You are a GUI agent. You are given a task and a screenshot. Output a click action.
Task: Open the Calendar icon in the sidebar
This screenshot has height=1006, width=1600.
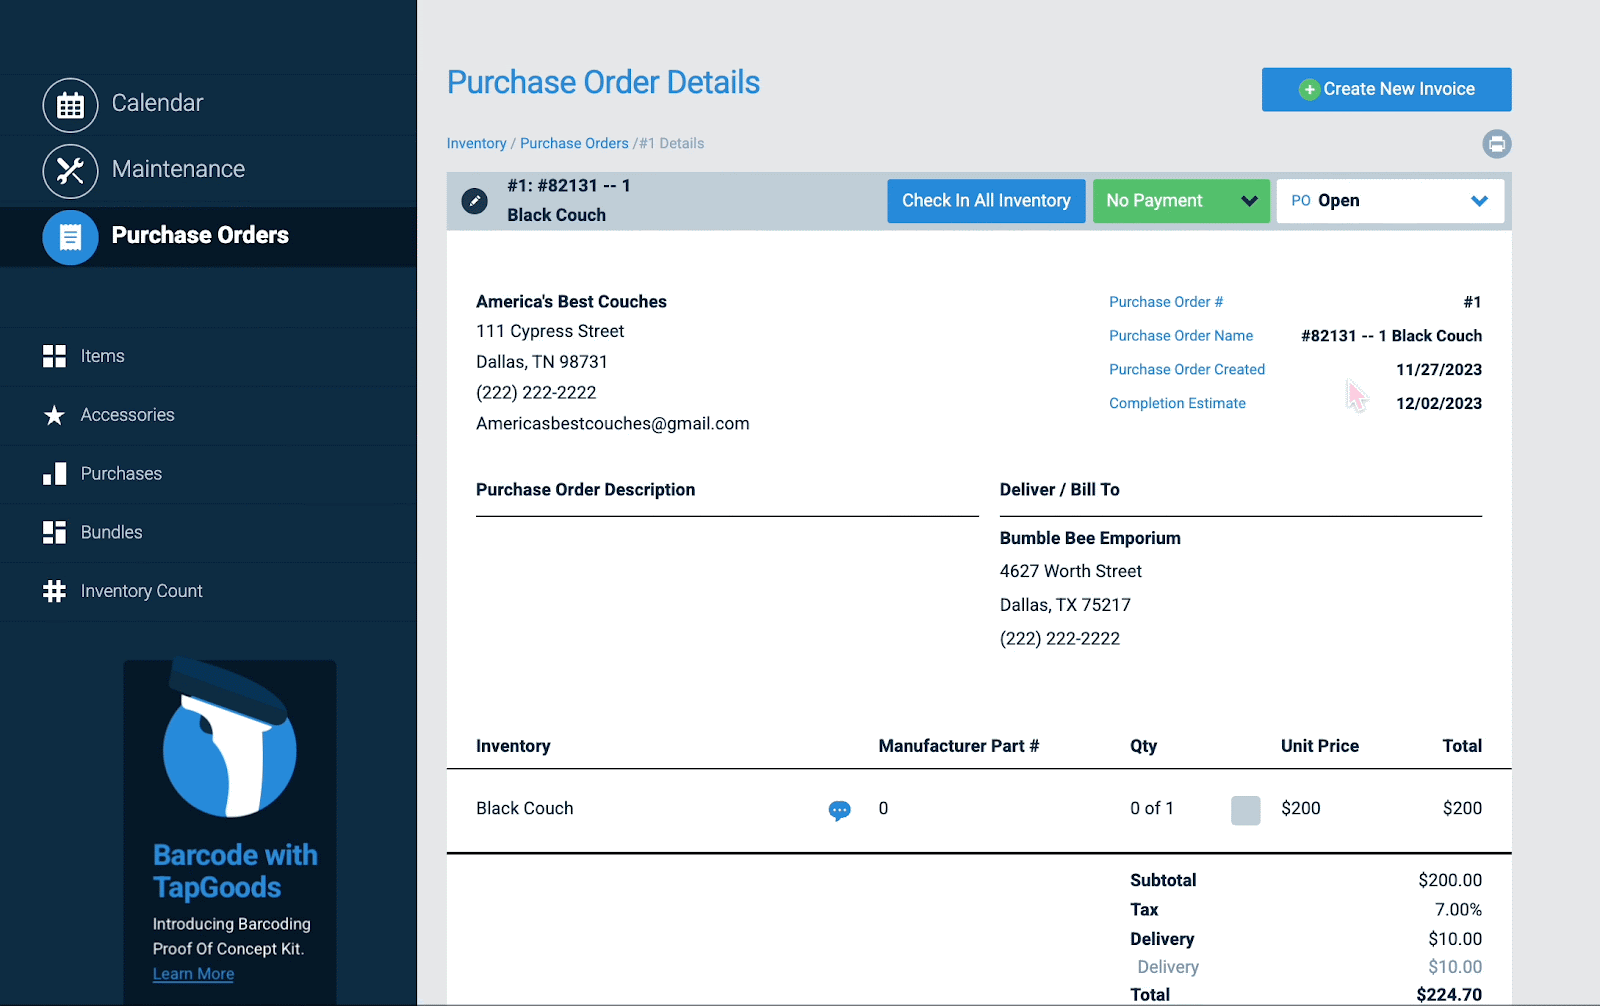pos(70,103)
